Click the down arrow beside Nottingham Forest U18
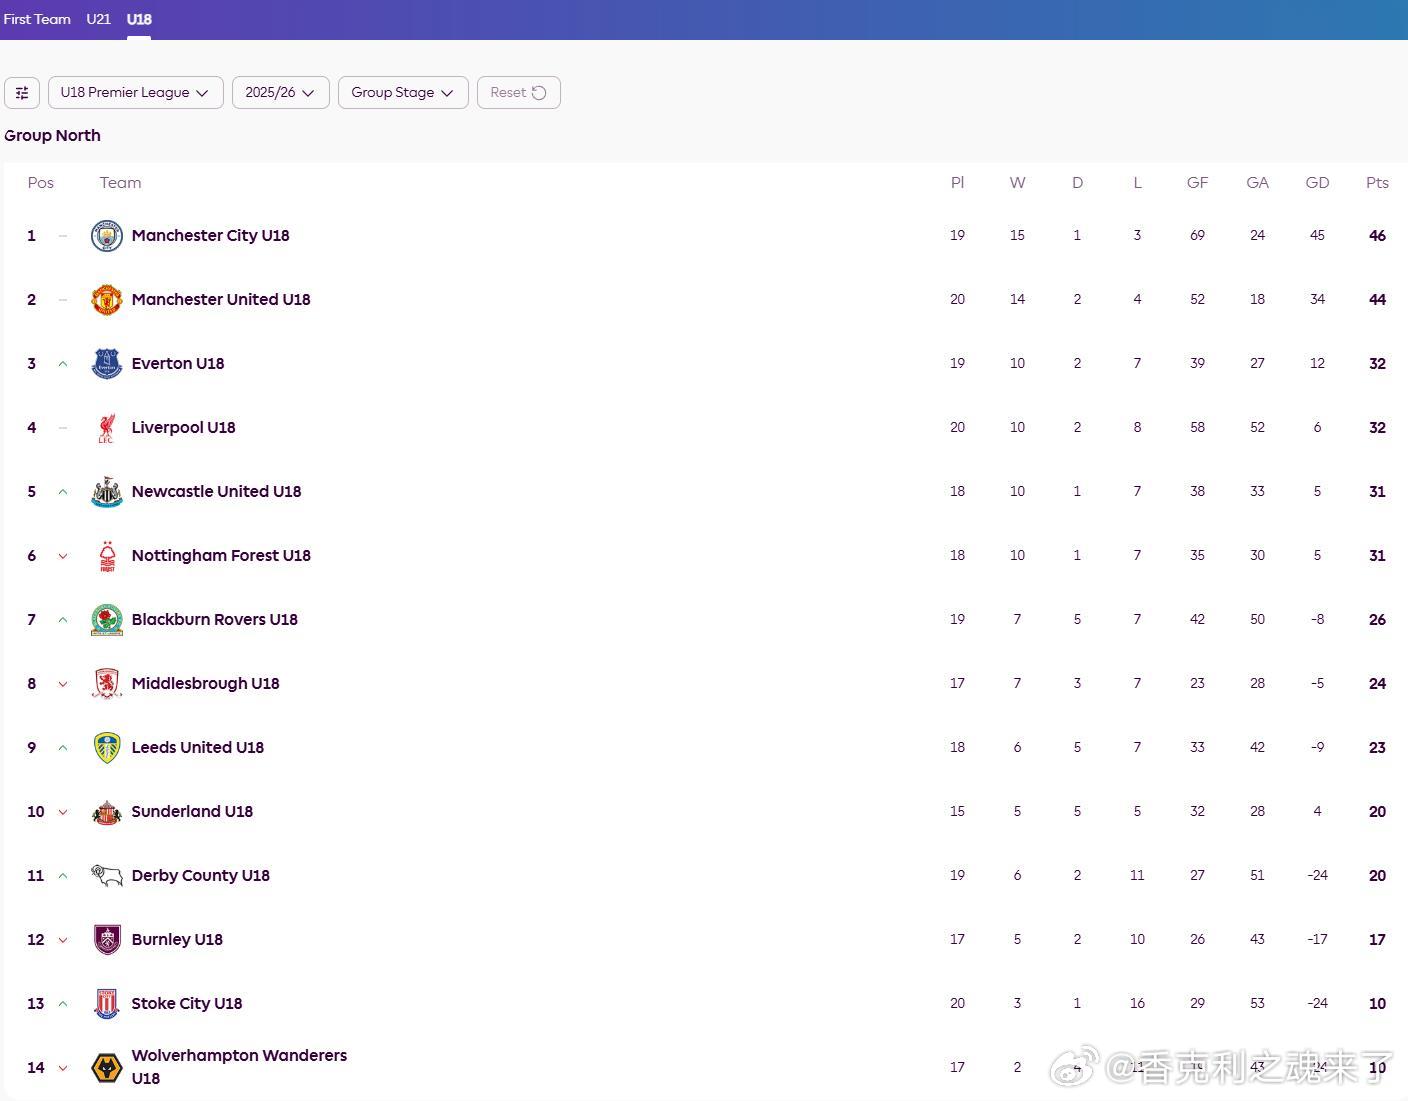This screenshot has height=1101, width=1408. click(x=63, y=556)
